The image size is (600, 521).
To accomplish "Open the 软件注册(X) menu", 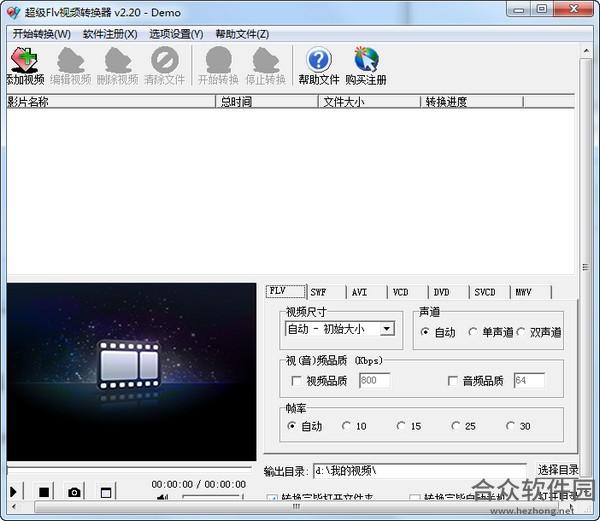I will pos(110,34).
